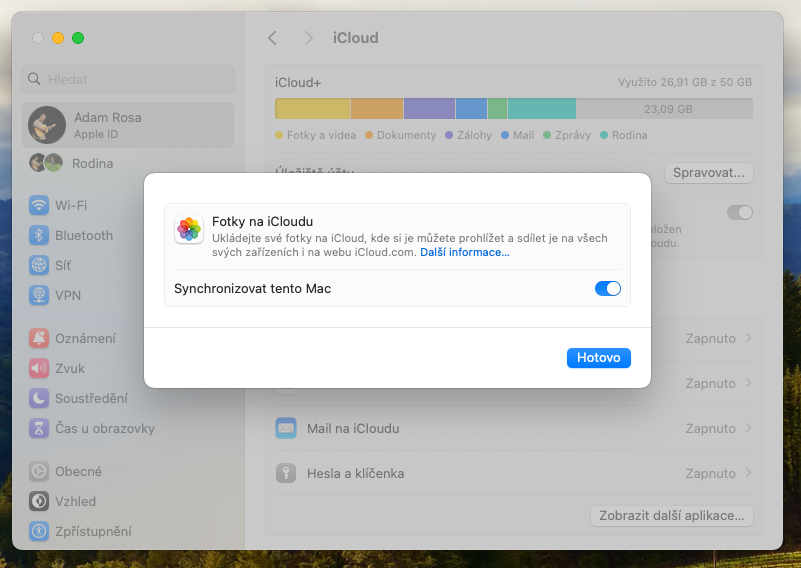
Task: Expand Mail na iCloudu chevron
Action: point(749,428)
